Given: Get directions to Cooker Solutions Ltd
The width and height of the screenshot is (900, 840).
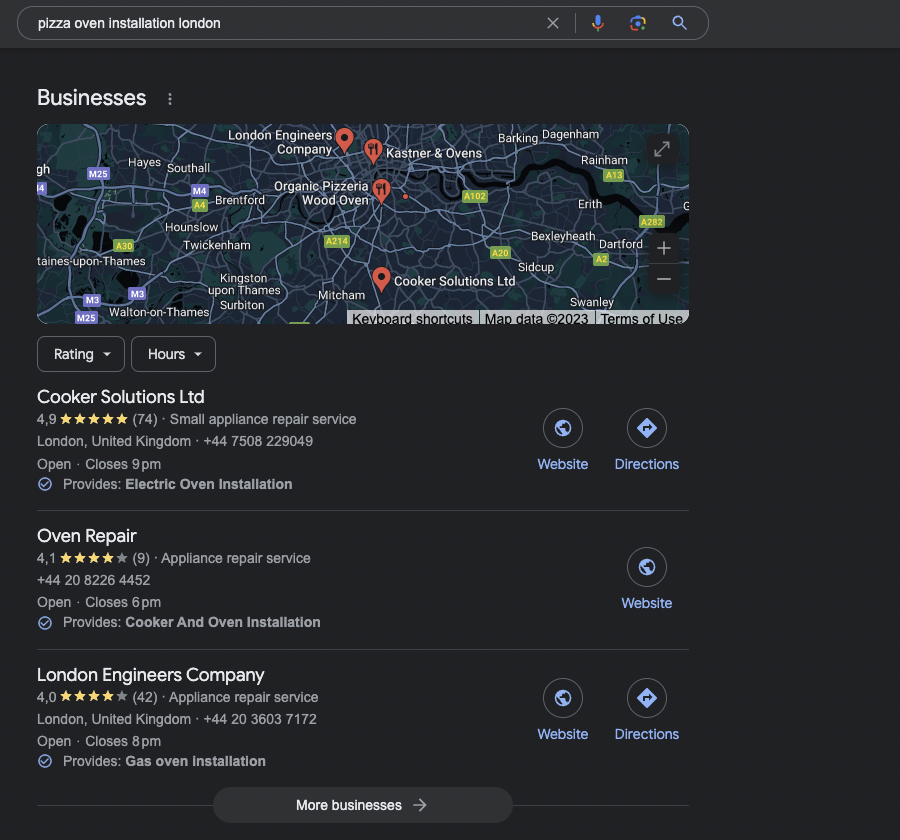Looking at the screenshot, I should click(x=647, y=428).
